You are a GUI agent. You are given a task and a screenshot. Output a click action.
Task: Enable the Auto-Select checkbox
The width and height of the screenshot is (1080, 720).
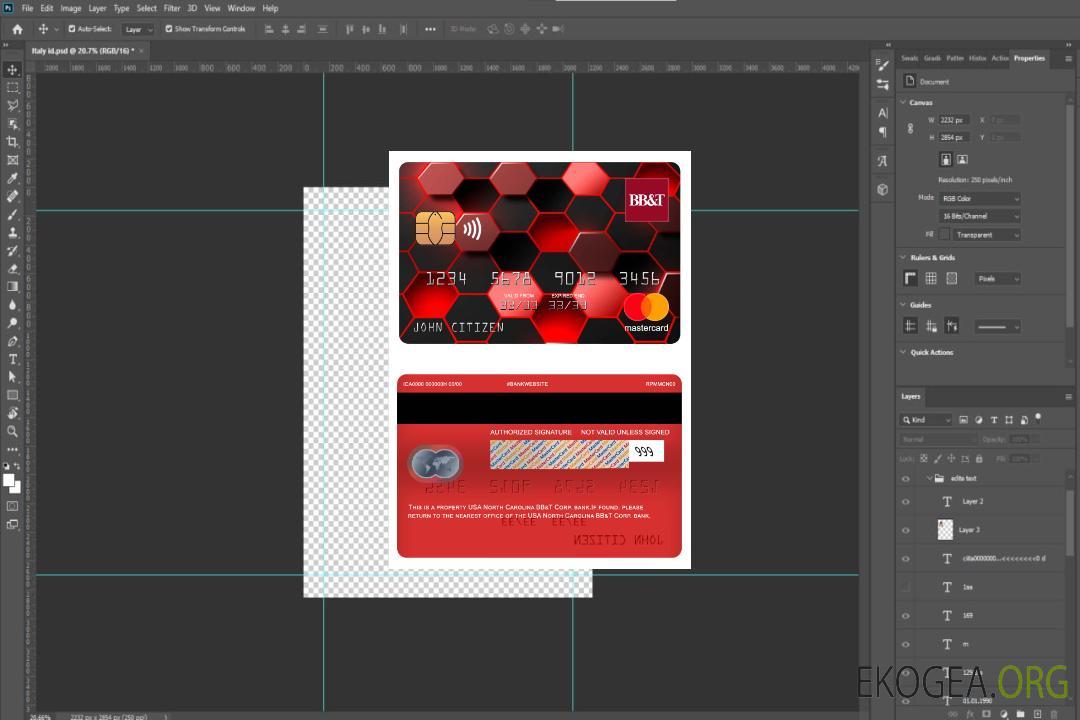[72, 29]
